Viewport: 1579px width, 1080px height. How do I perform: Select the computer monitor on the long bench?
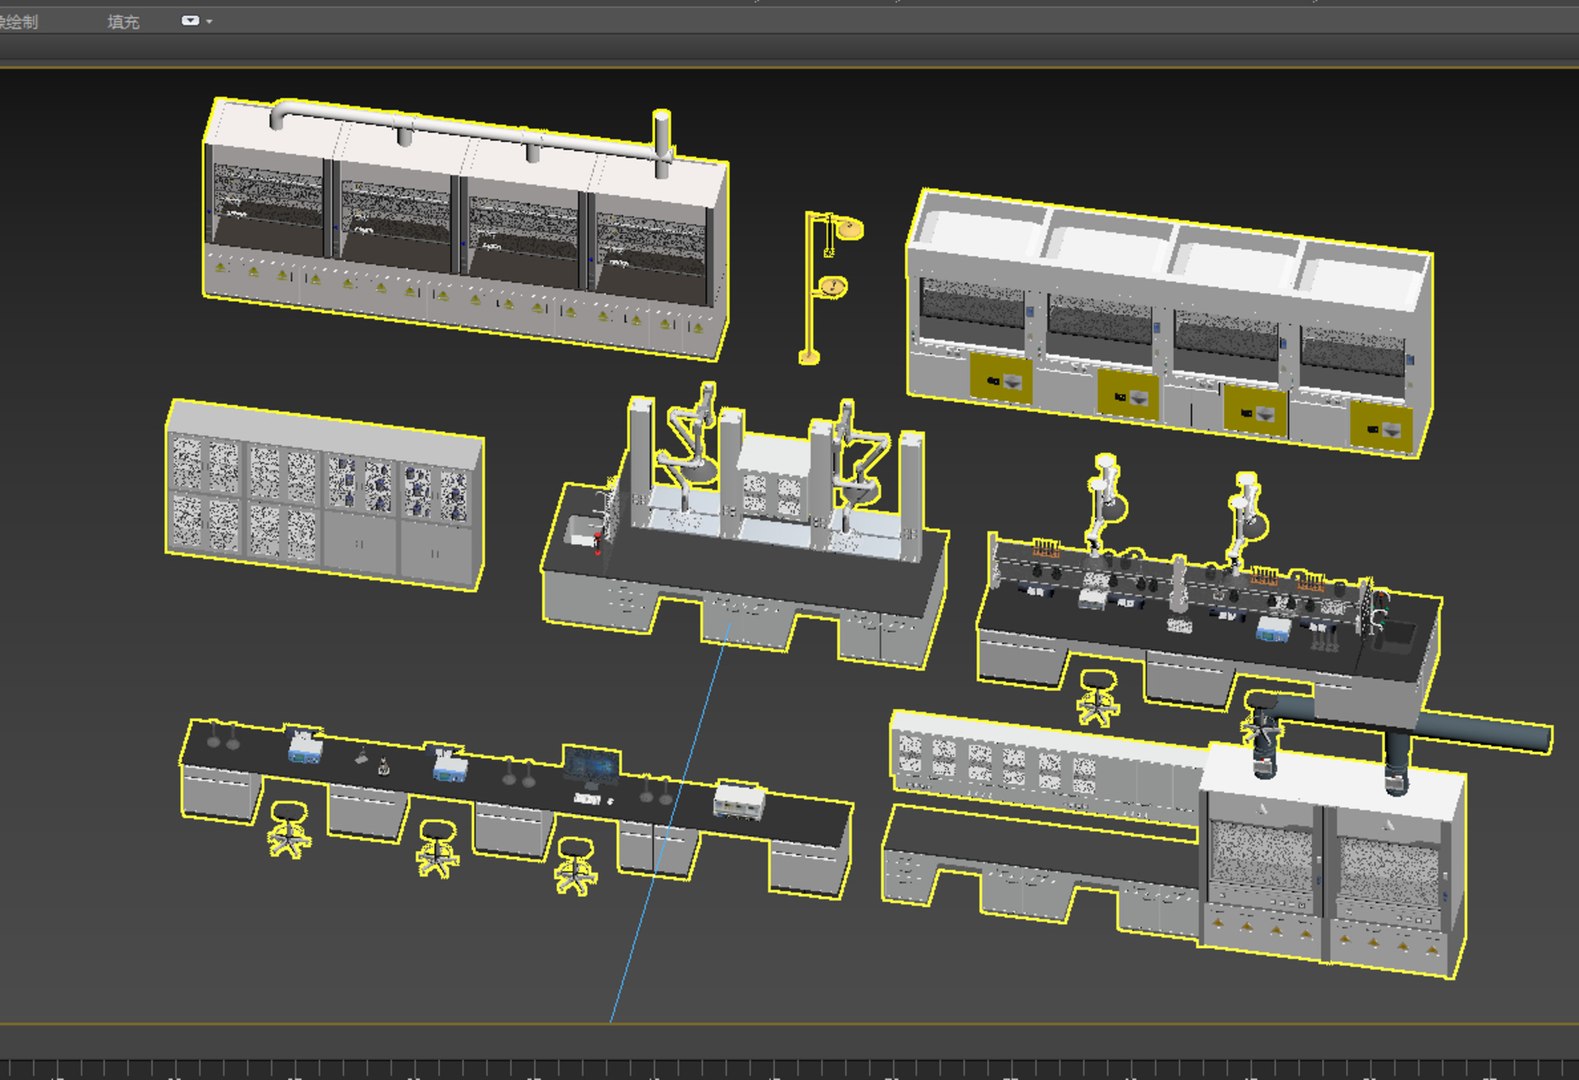pos(592,765)
